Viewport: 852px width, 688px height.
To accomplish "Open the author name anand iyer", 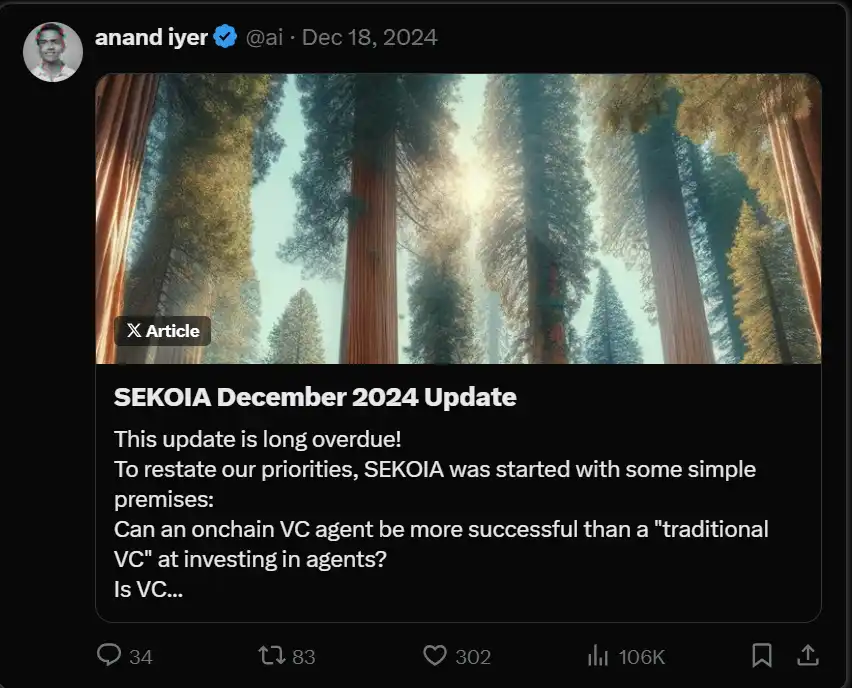I will [x=151, y=38].
